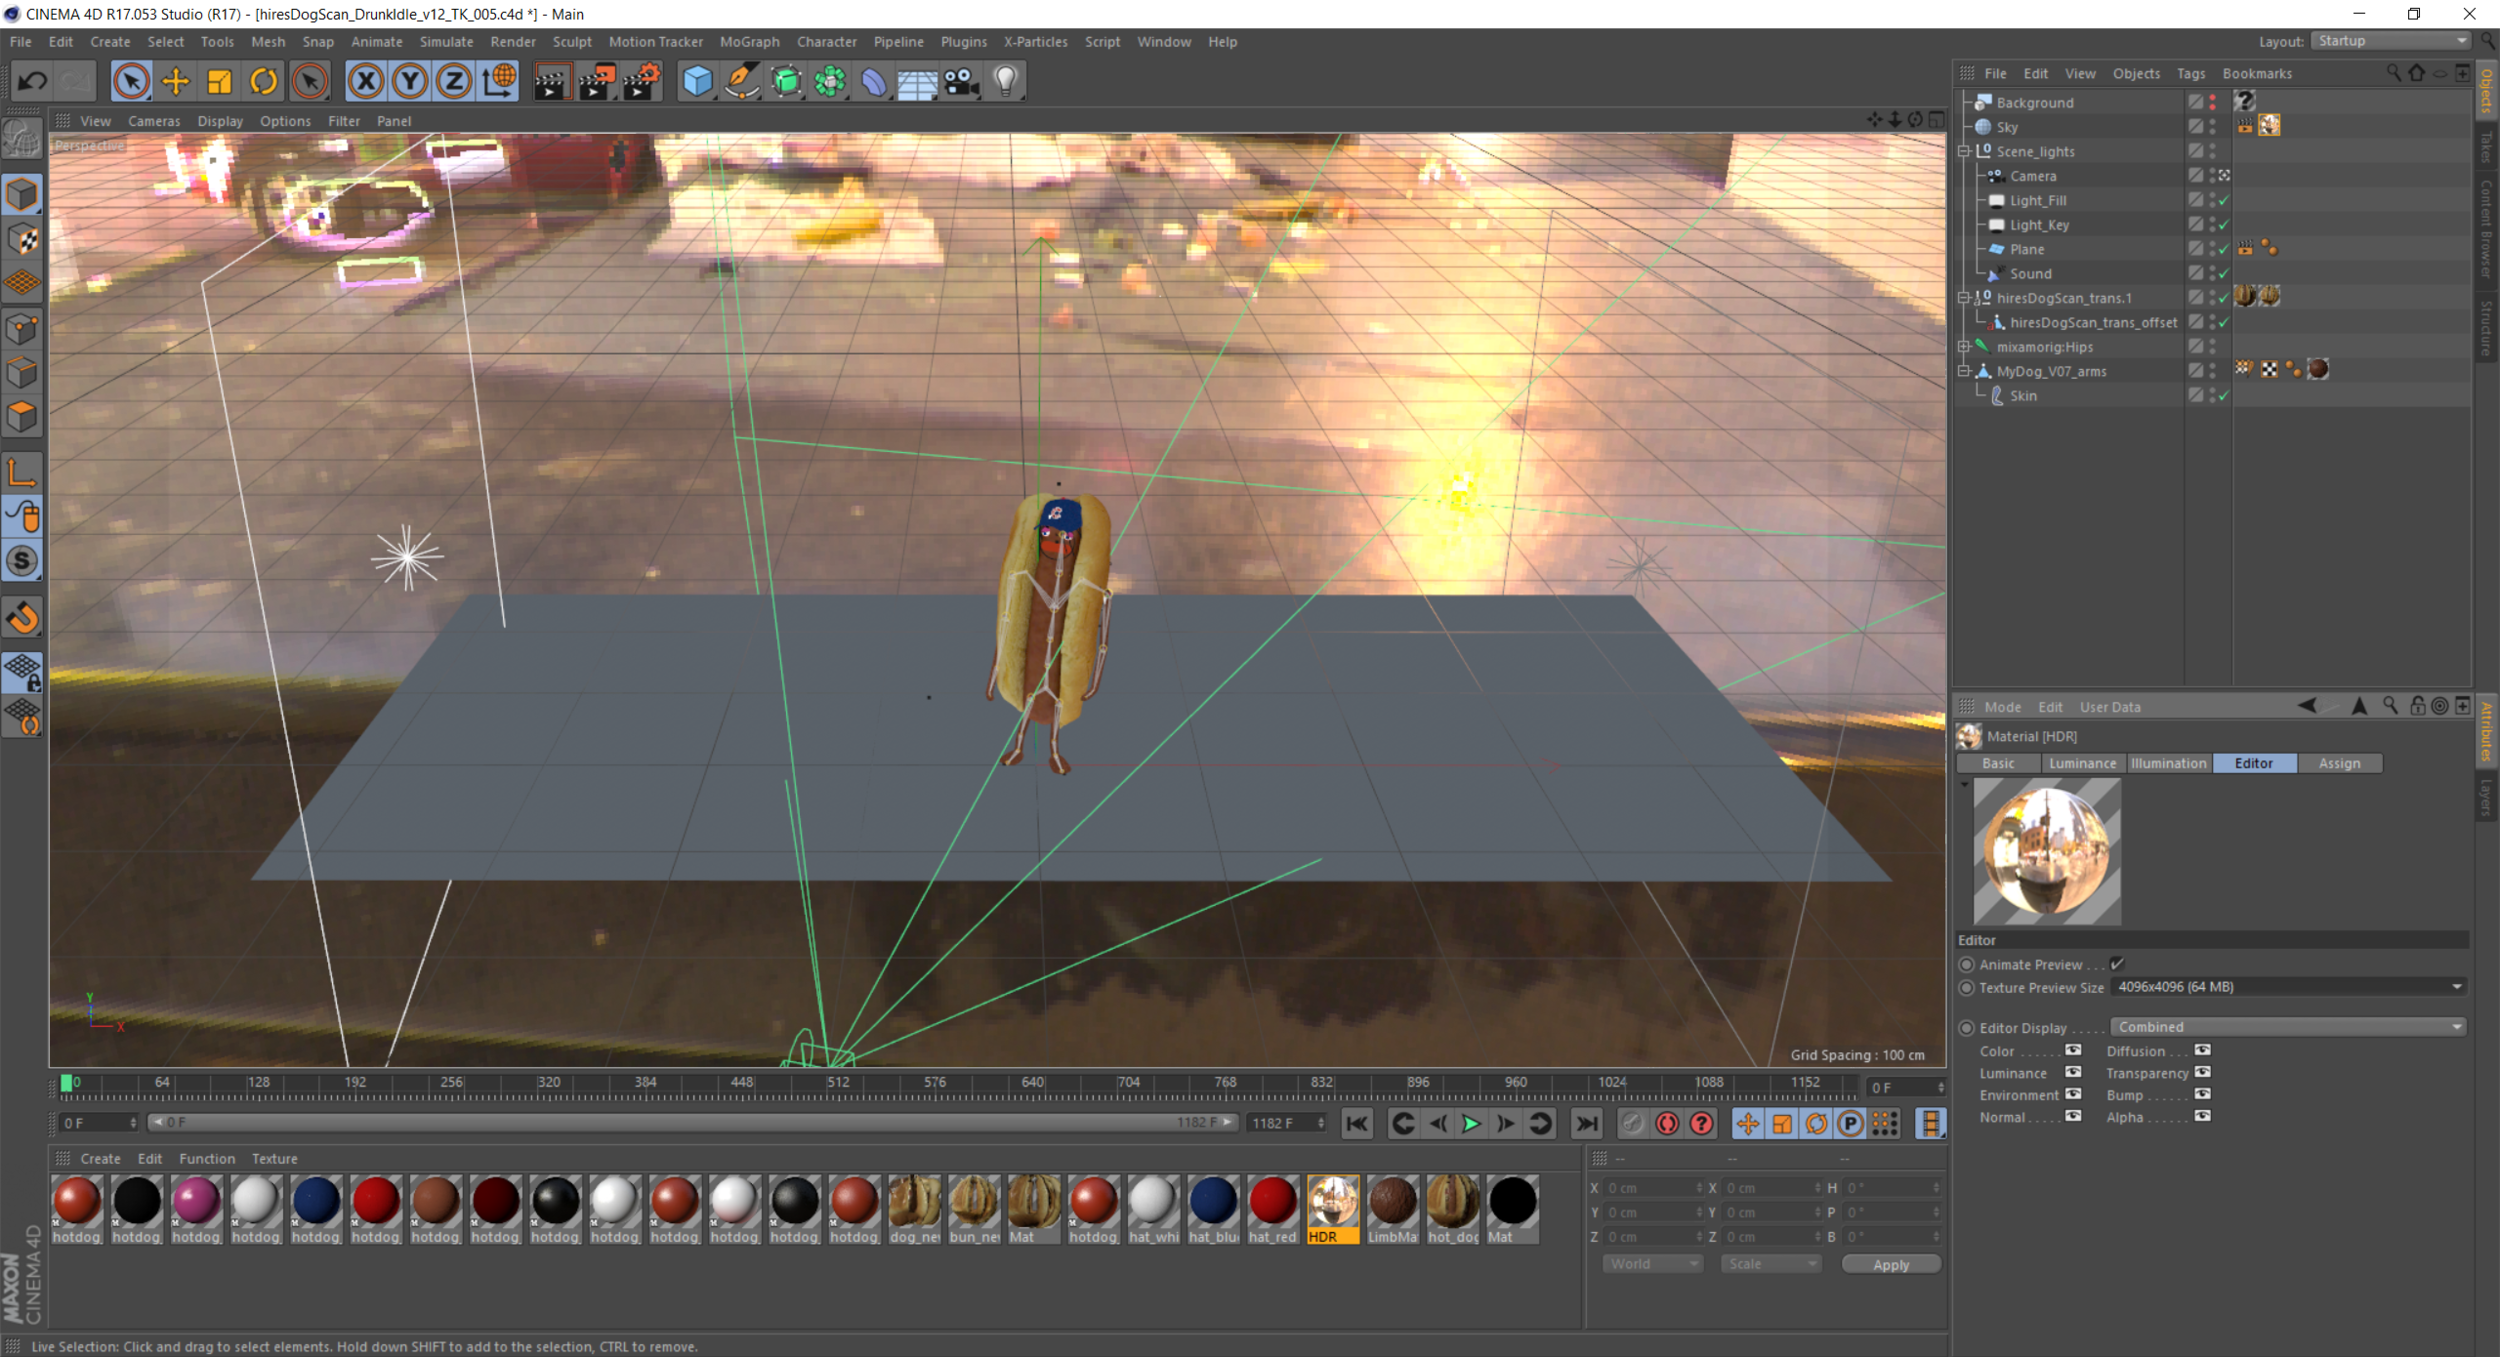Disable the green enable checkmark on Light_Fill
This screenshot has height=1357, width=2500.
2224,200
